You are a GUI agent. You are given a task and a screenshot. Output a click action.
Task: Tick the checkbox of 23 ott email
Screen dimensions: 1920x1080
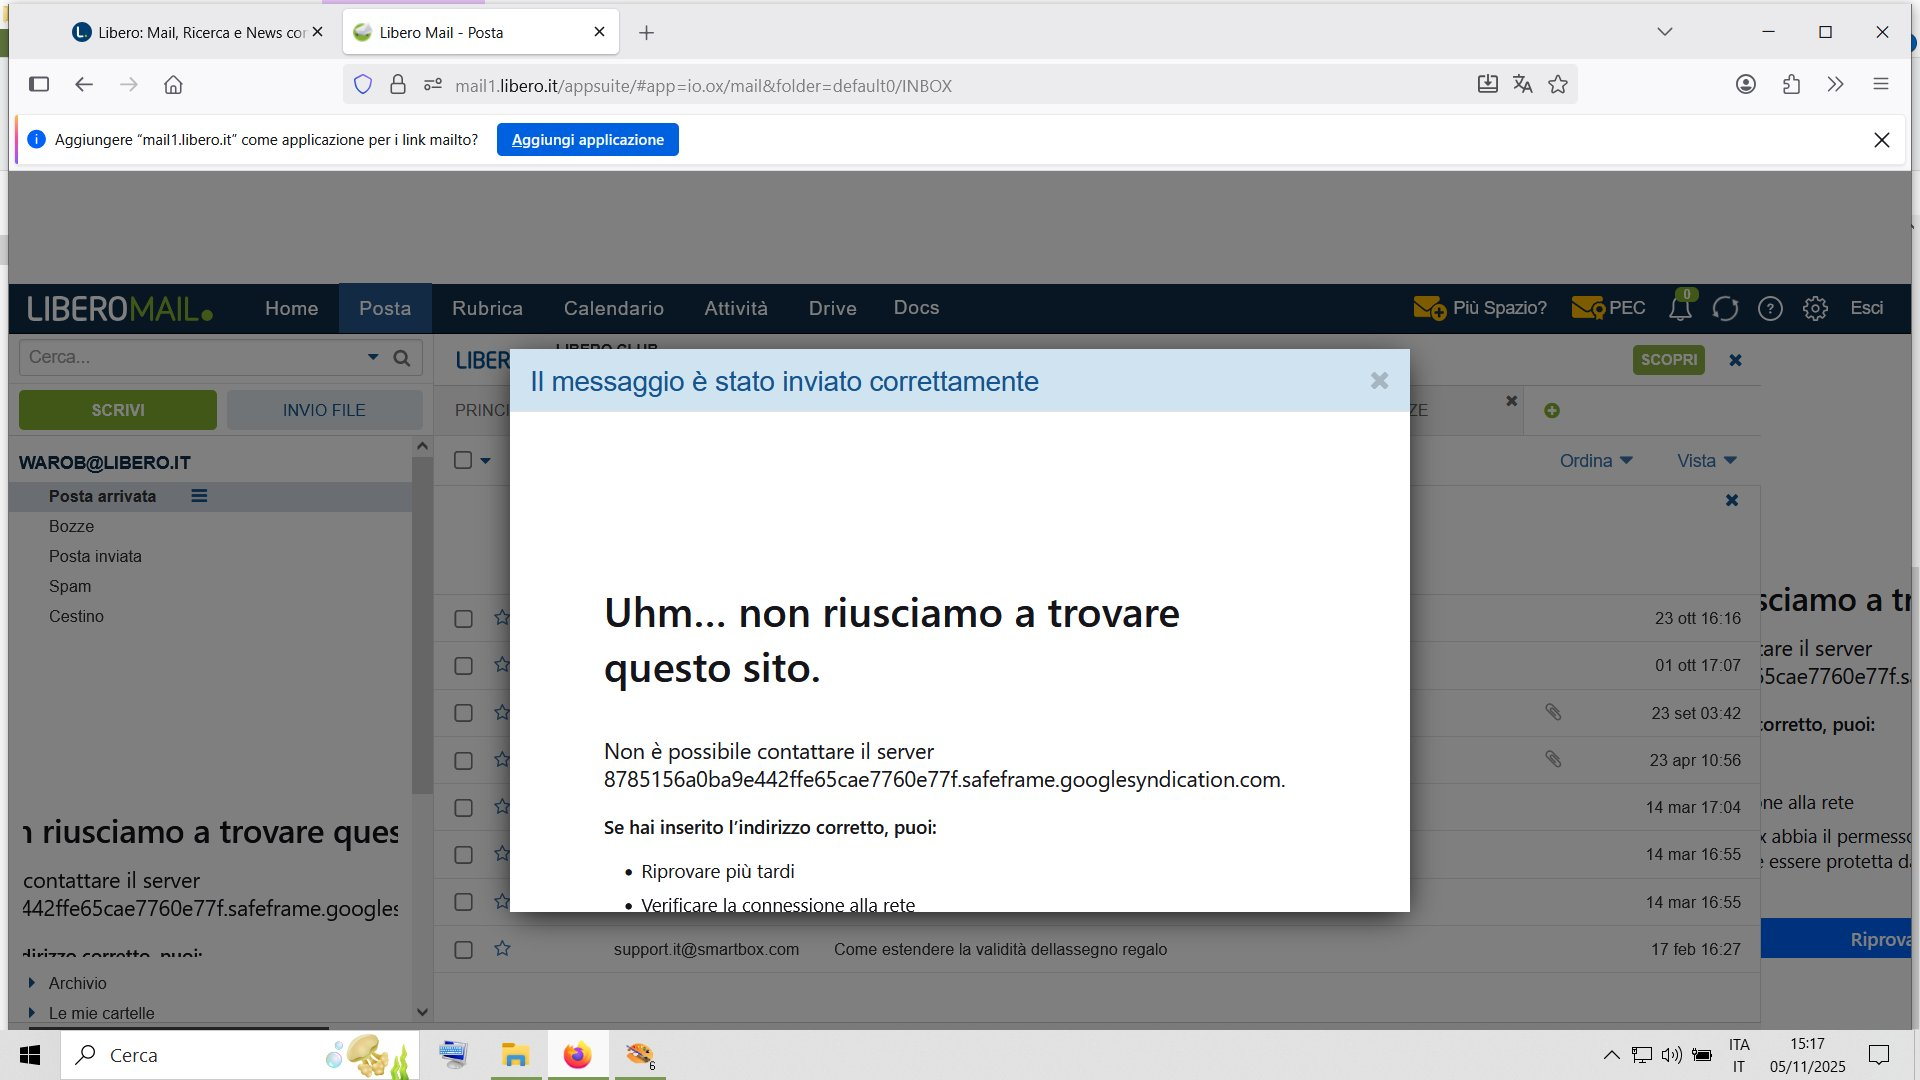pyautogui.click(x=463, y=619)
